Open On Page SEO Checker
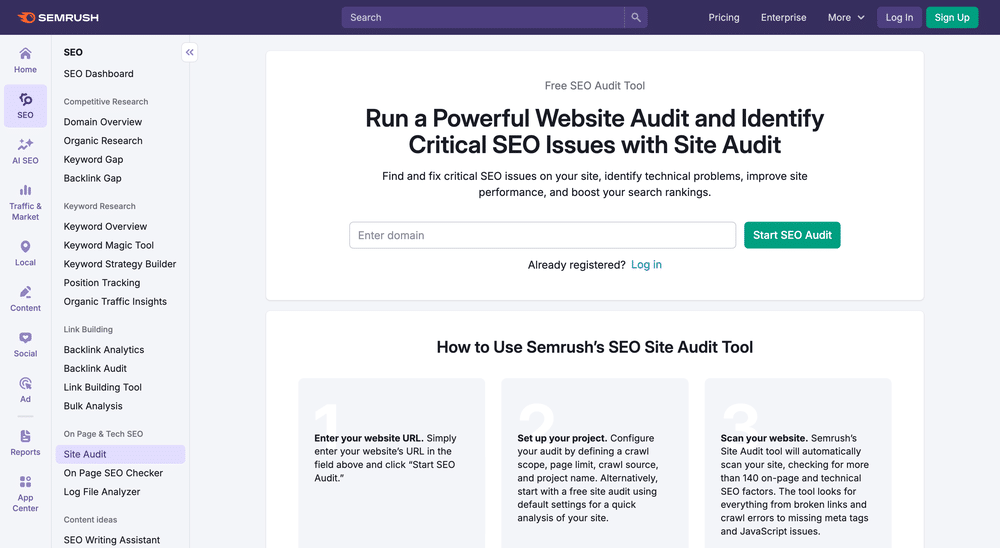 114,473
